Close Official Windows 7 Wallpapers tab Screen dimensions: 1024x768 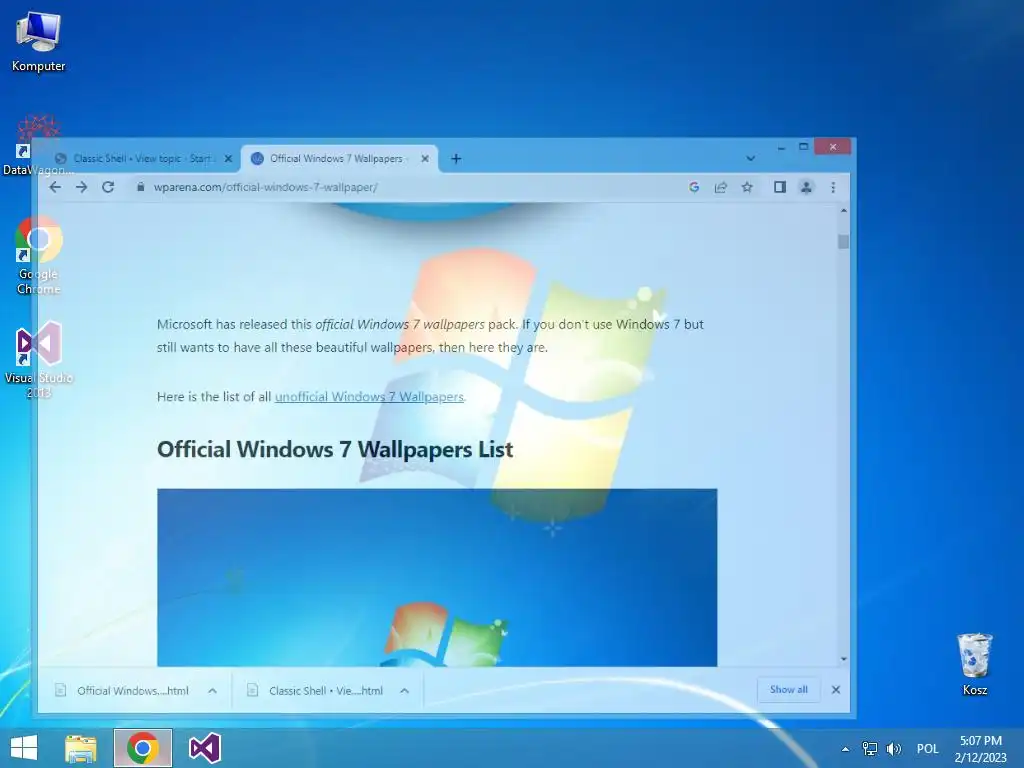point(425,159)
